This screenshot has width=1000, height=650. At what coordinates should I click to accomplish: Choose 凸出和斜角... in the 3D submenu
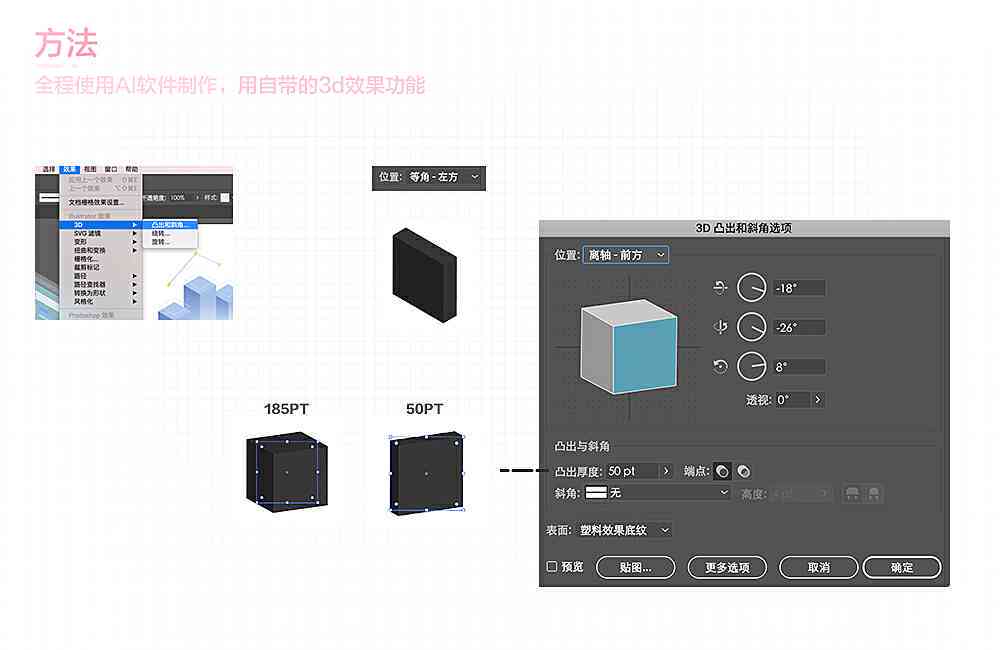point(170,225)
